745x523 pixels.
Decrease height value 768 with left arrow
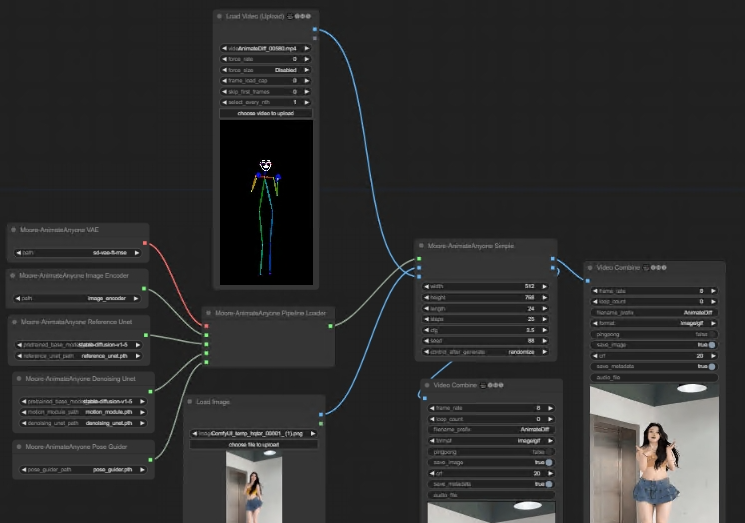pos(426,297)
